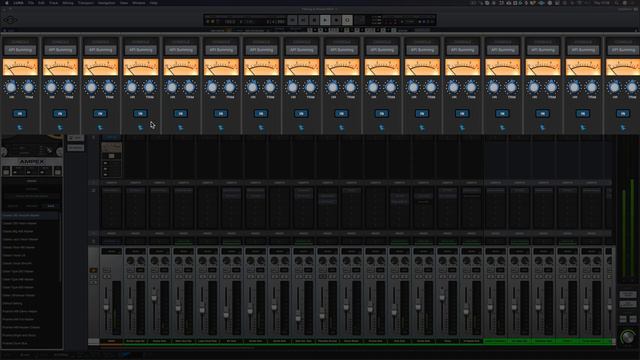
Task: Click the VU meter on the eighth summing strip
Action: click(302, 67)
